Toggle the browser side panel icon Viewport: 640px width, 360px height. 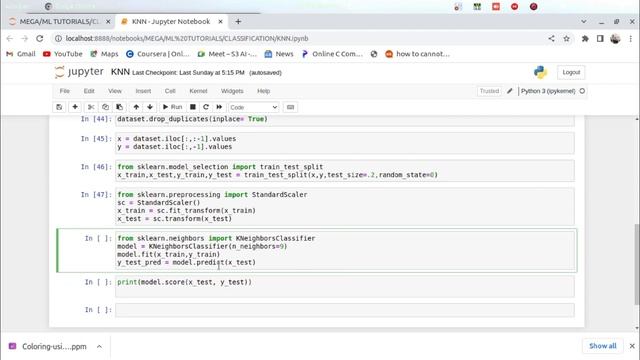[x=600, y=38]
